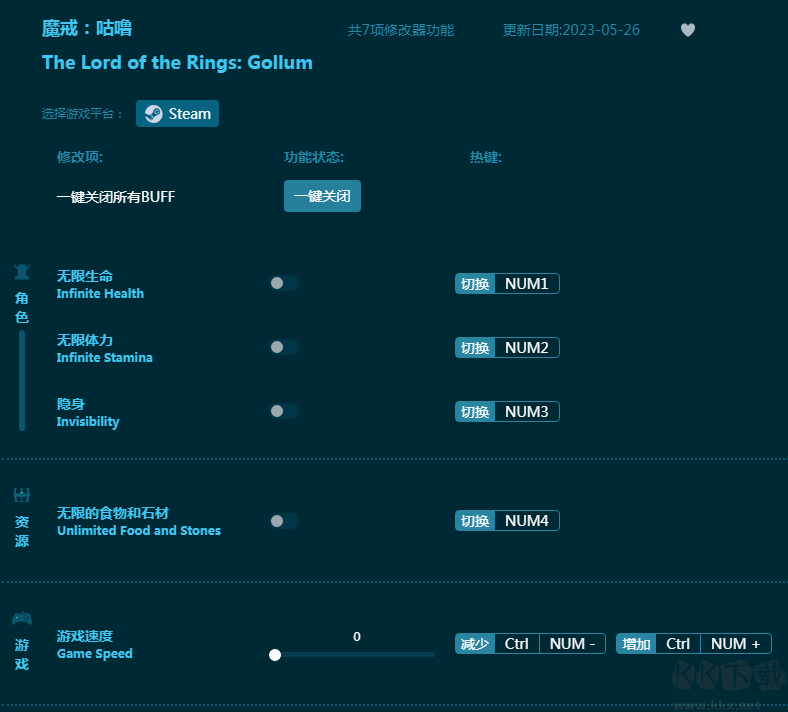
Task: Click the NUM + hotkey key
Action: pos(736,644)
